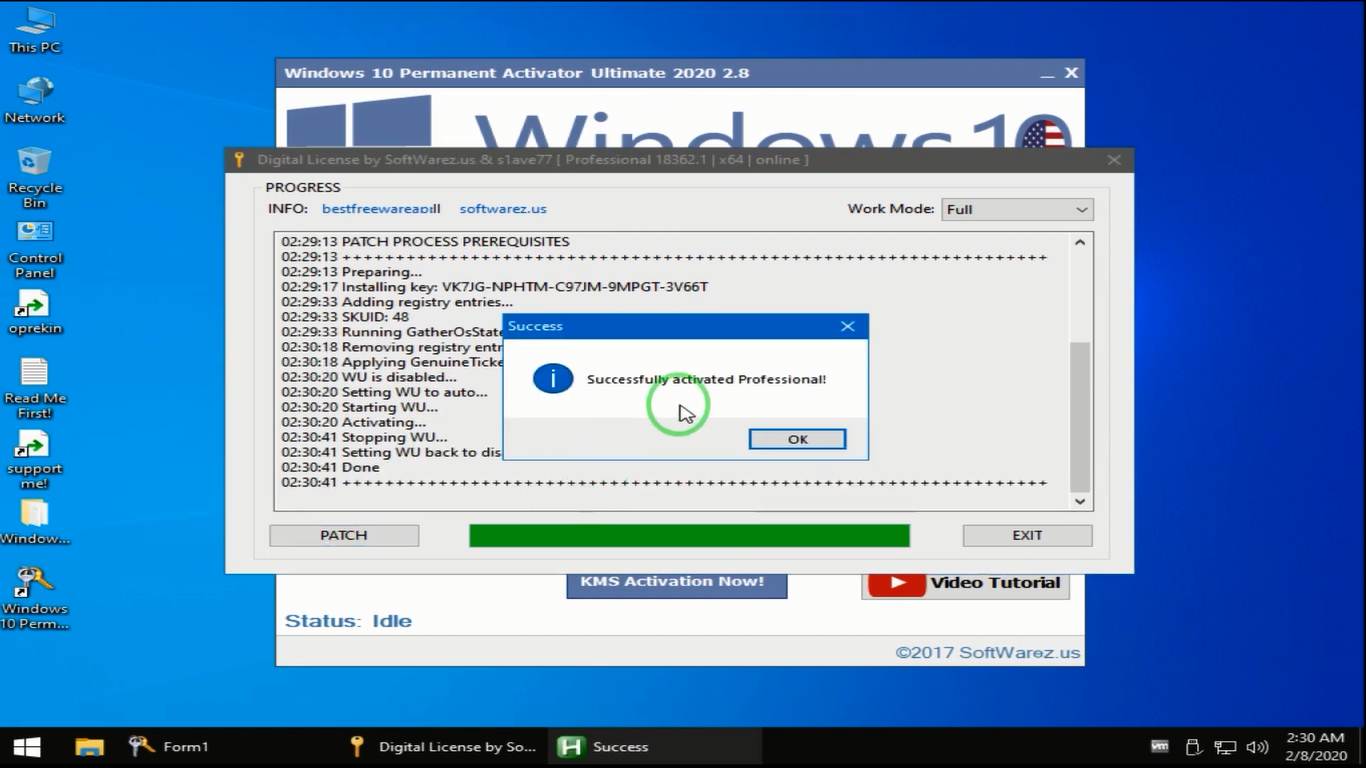The width and height of the screenshot is (1366, 768).
Task: Switch to Digital License taskbar item
Action: (443, 747)
